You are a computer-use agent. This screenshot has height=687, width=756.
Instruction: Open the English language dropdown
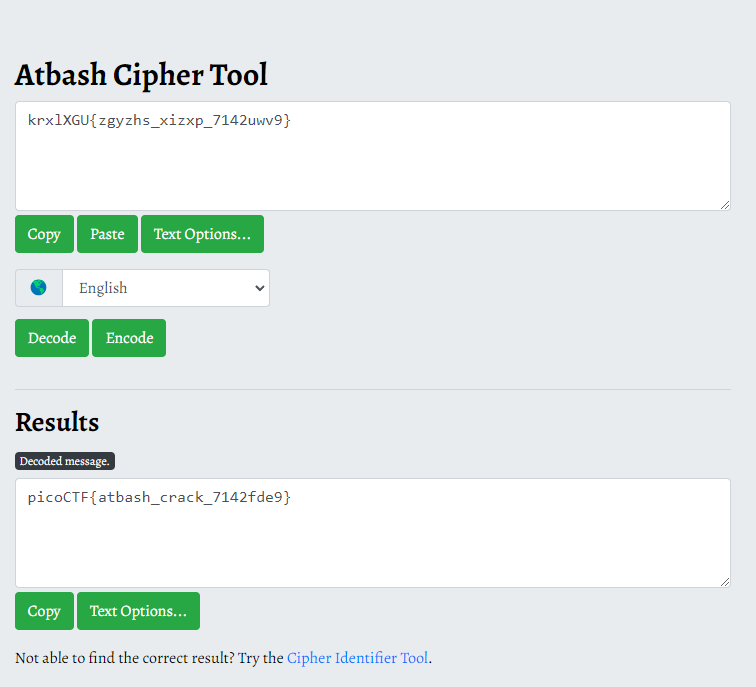(x=165, y=288)
